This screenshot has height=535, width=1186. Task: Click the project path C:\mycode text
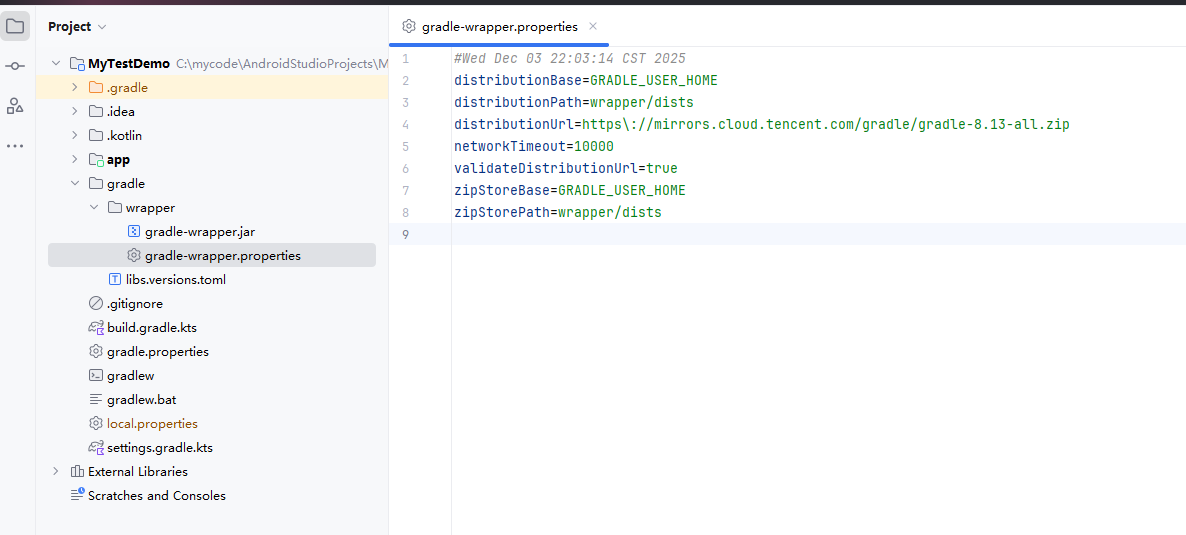click(x=281, y=64)
